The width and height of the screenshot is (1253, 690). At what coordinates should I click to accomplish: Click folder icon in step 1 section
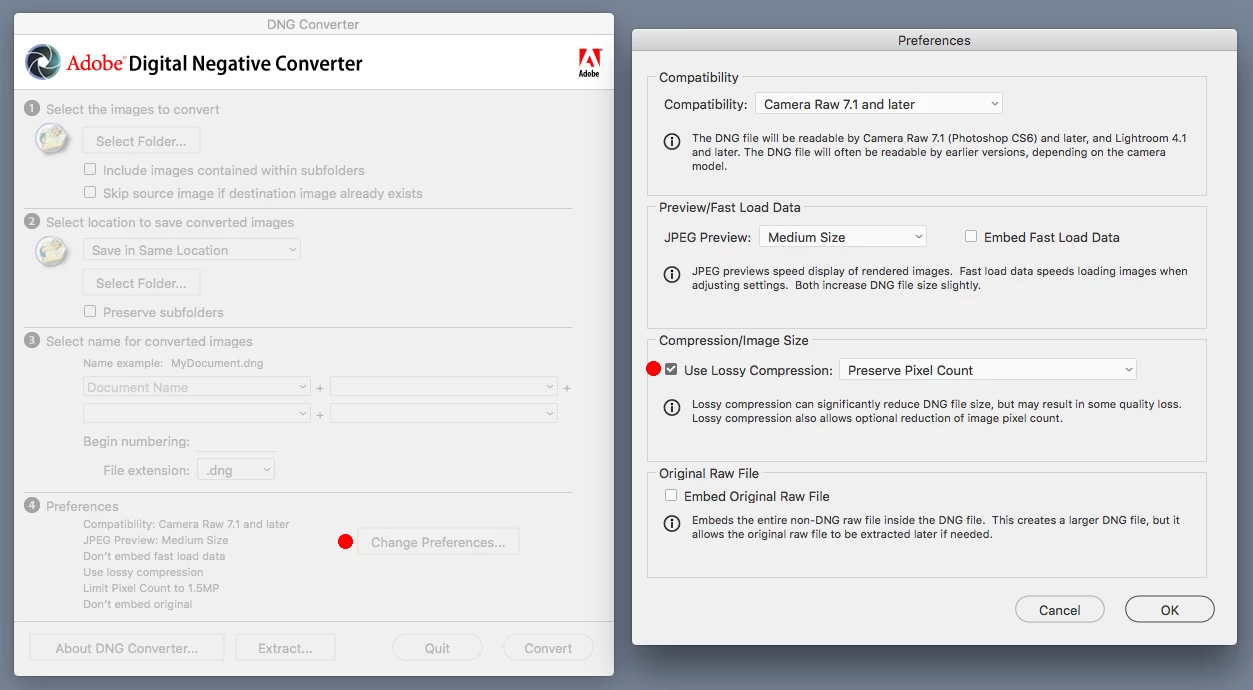click(x=52, y=139)
